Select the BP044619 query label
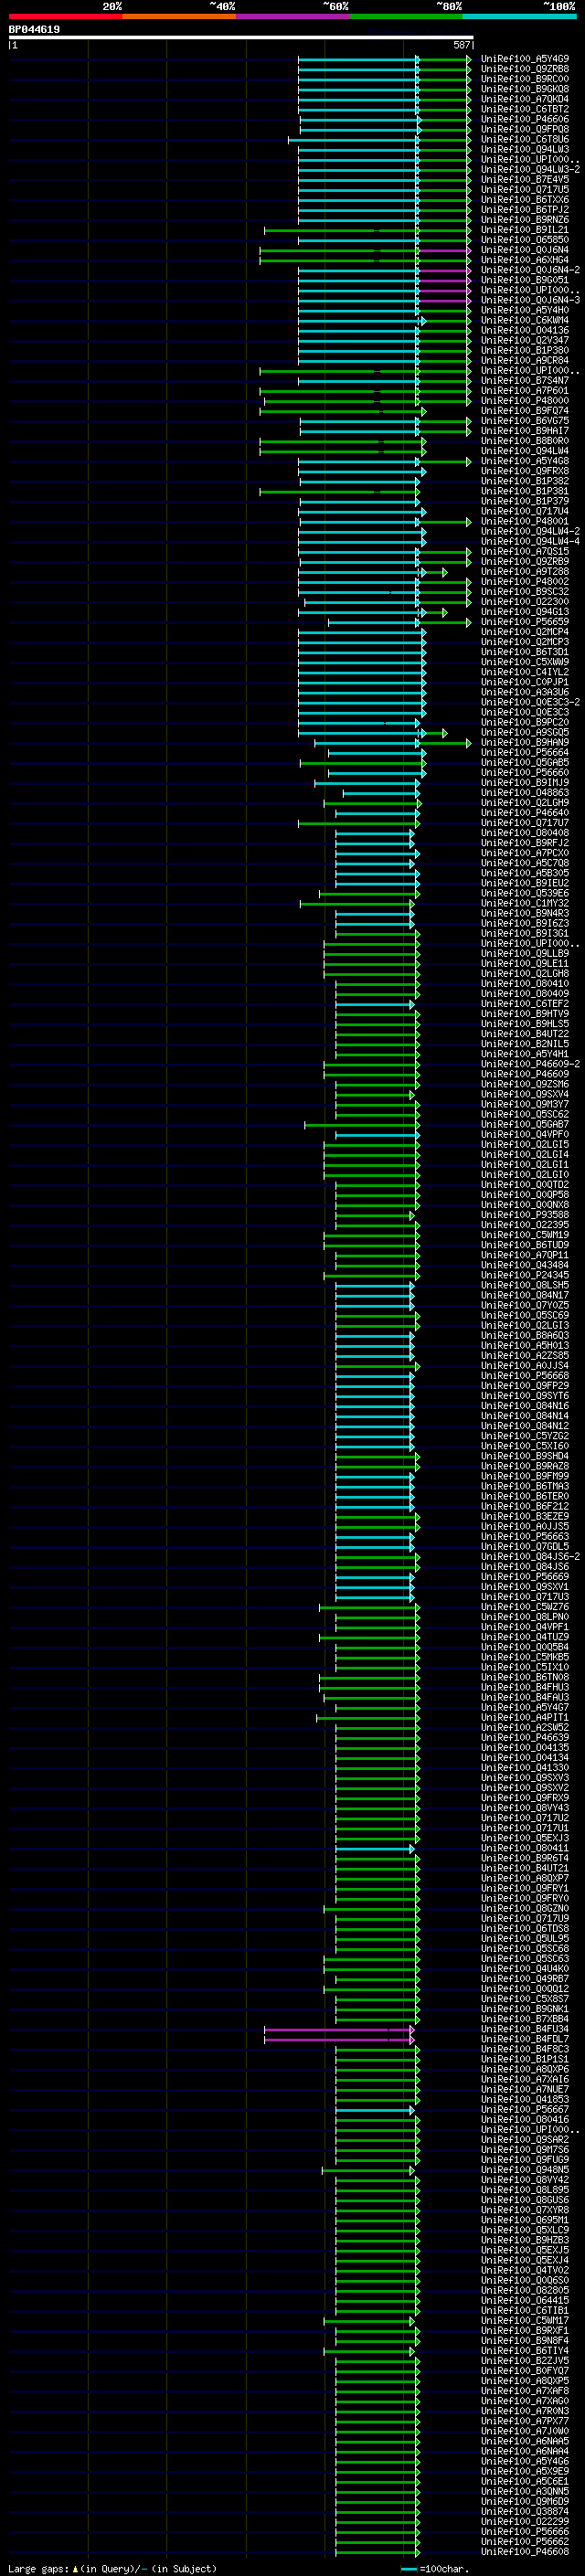This screenshot has height=2576, width=585. [34, 29]
